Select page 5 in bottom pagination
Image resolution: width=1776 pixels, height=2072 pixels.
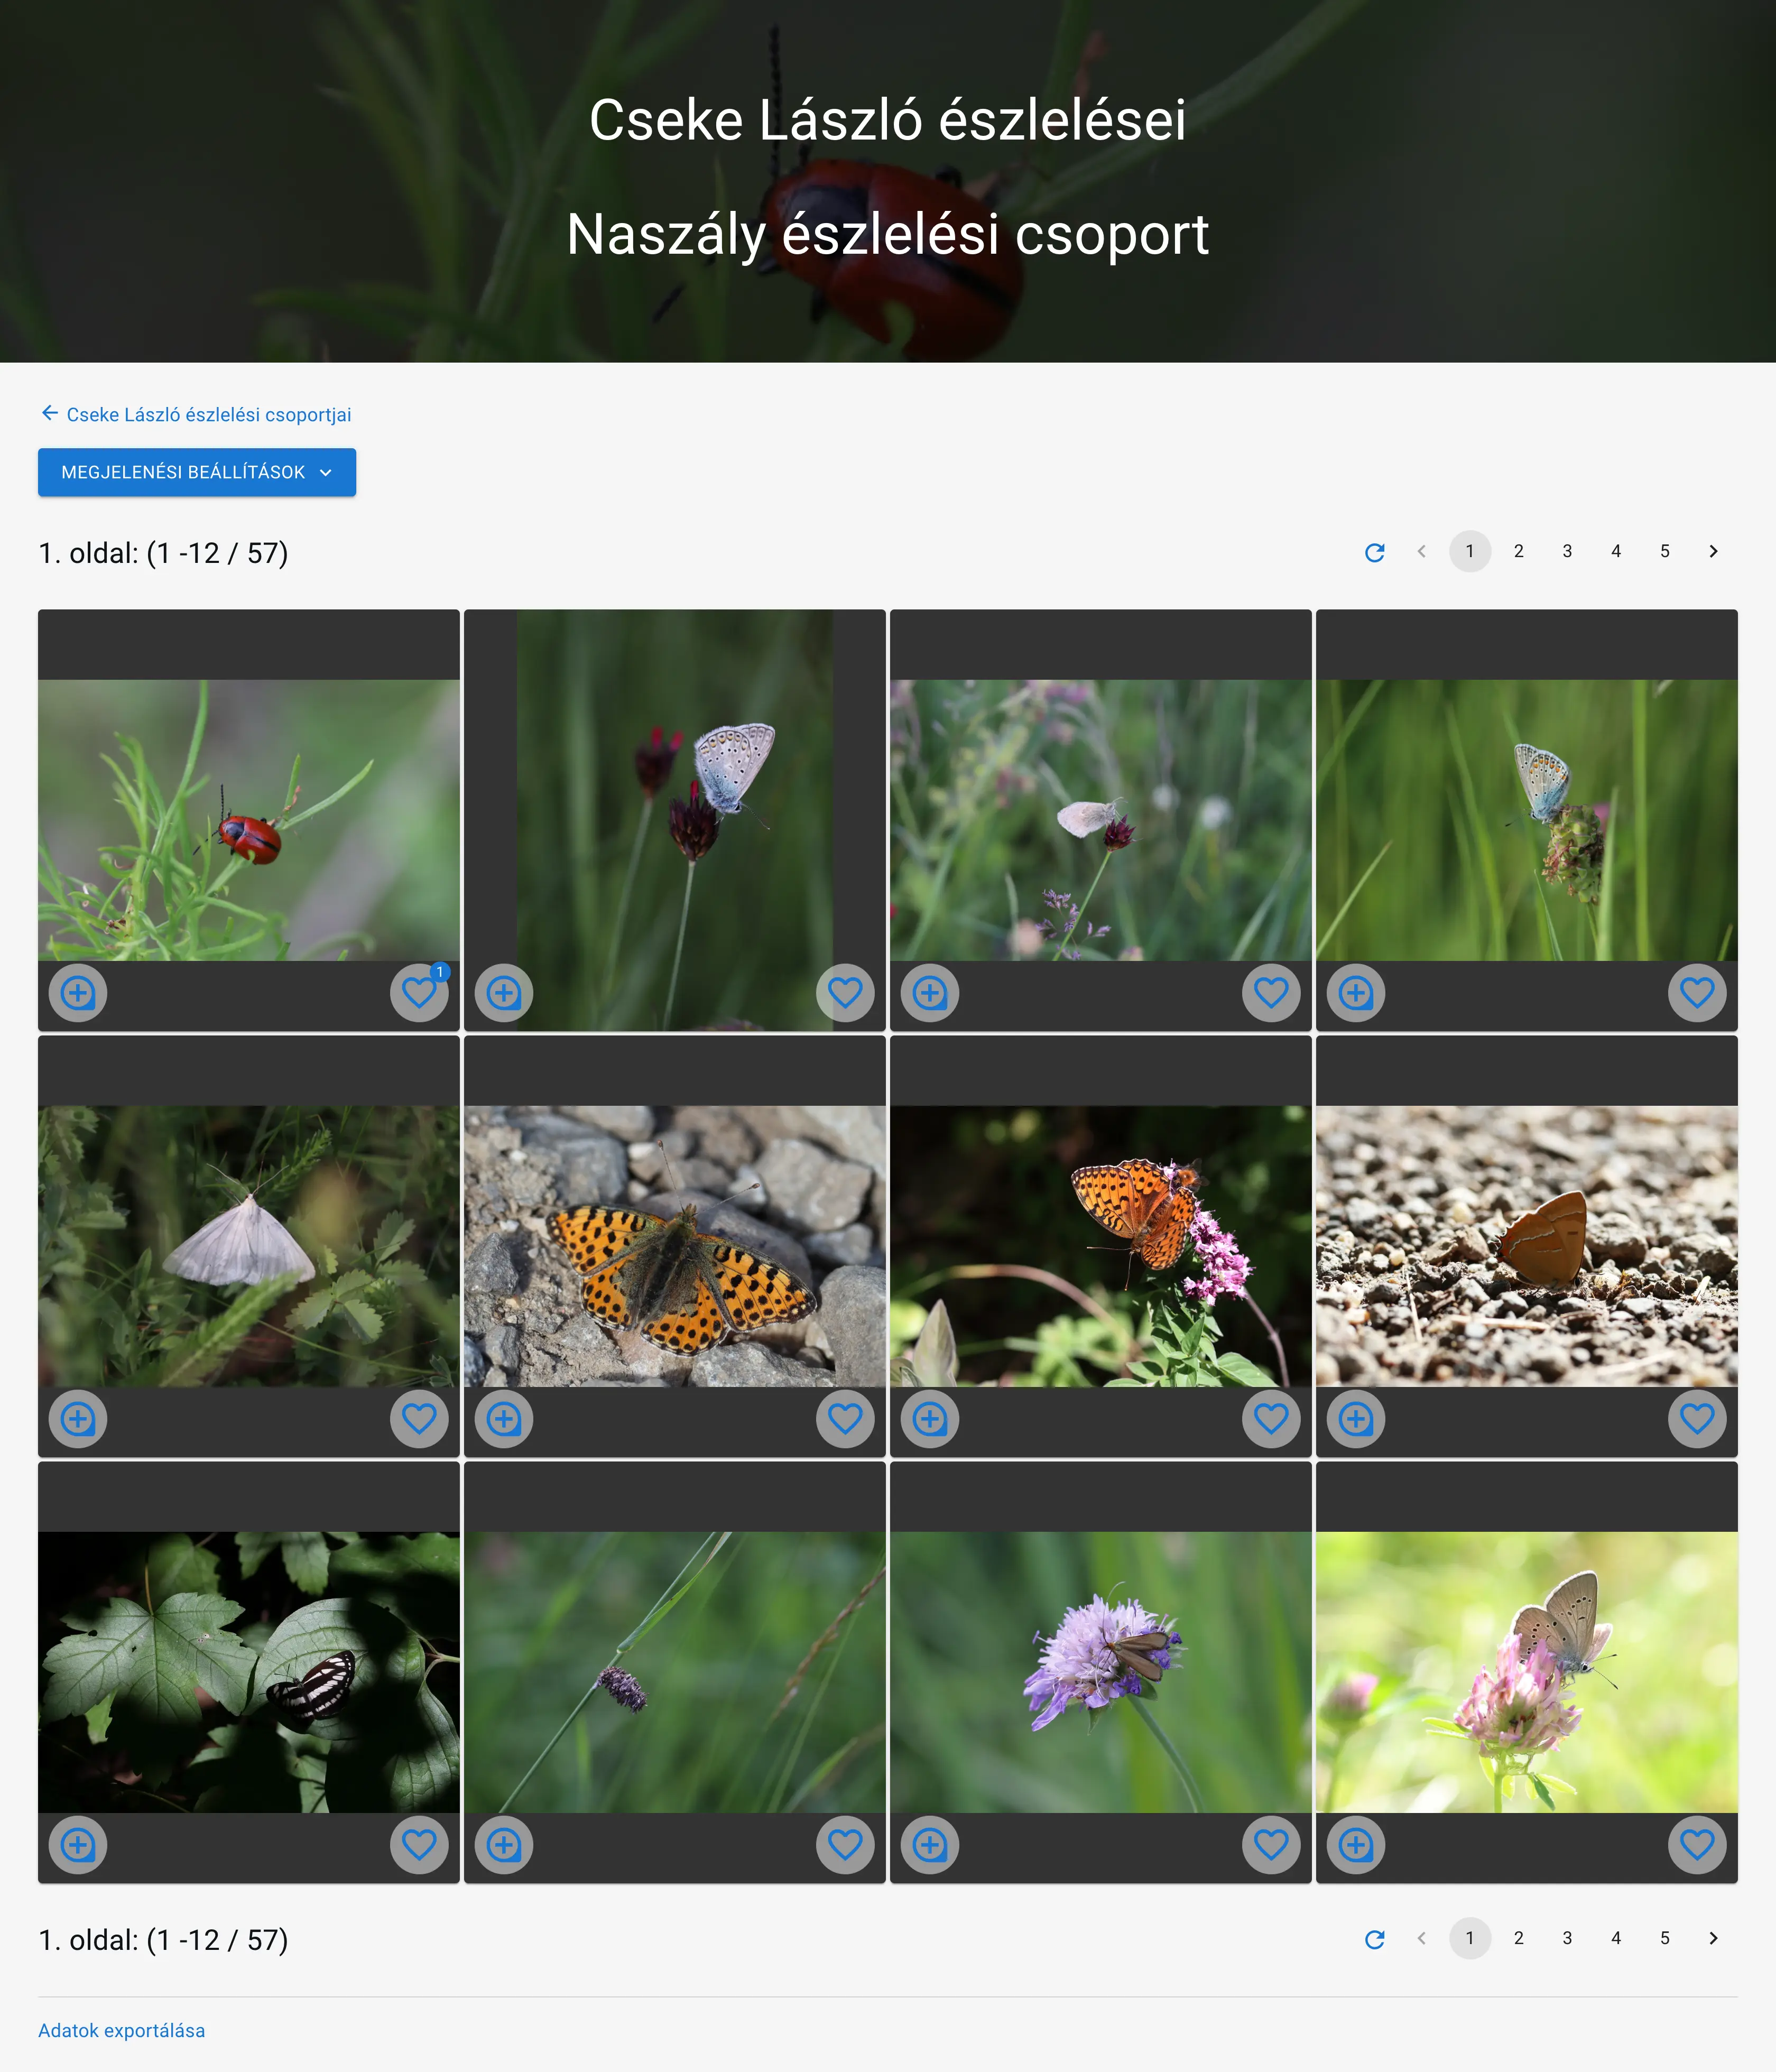tap(1664, 1938)
